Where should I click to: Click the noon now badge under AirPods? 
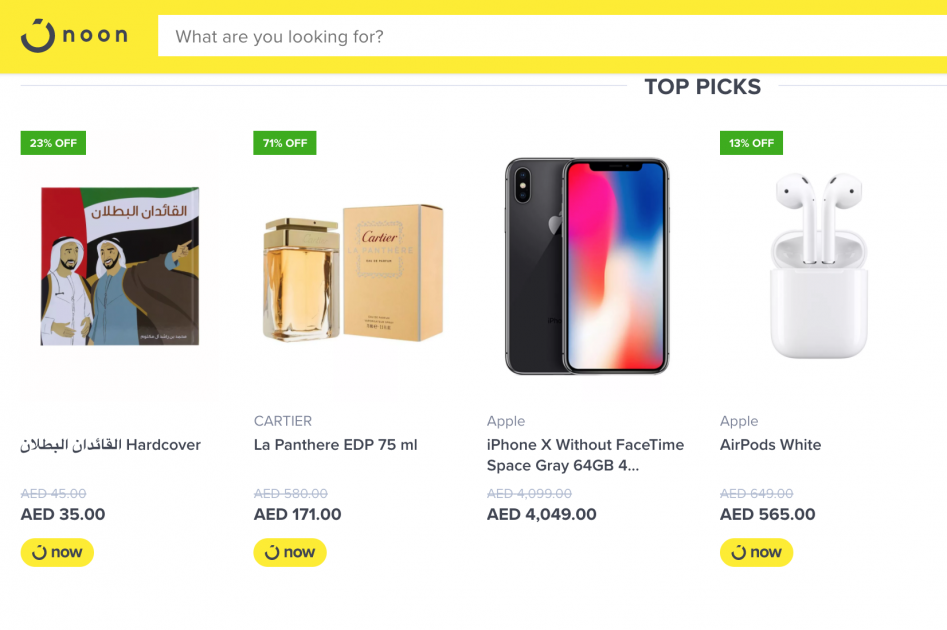756,552
